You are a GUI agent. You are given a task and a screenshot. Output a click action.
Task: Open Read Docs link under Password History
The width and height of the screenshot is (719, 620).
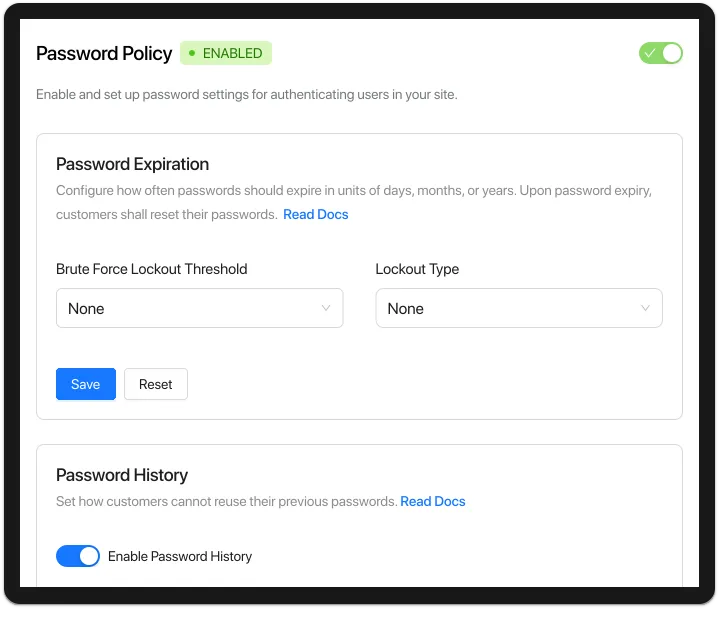432,501
